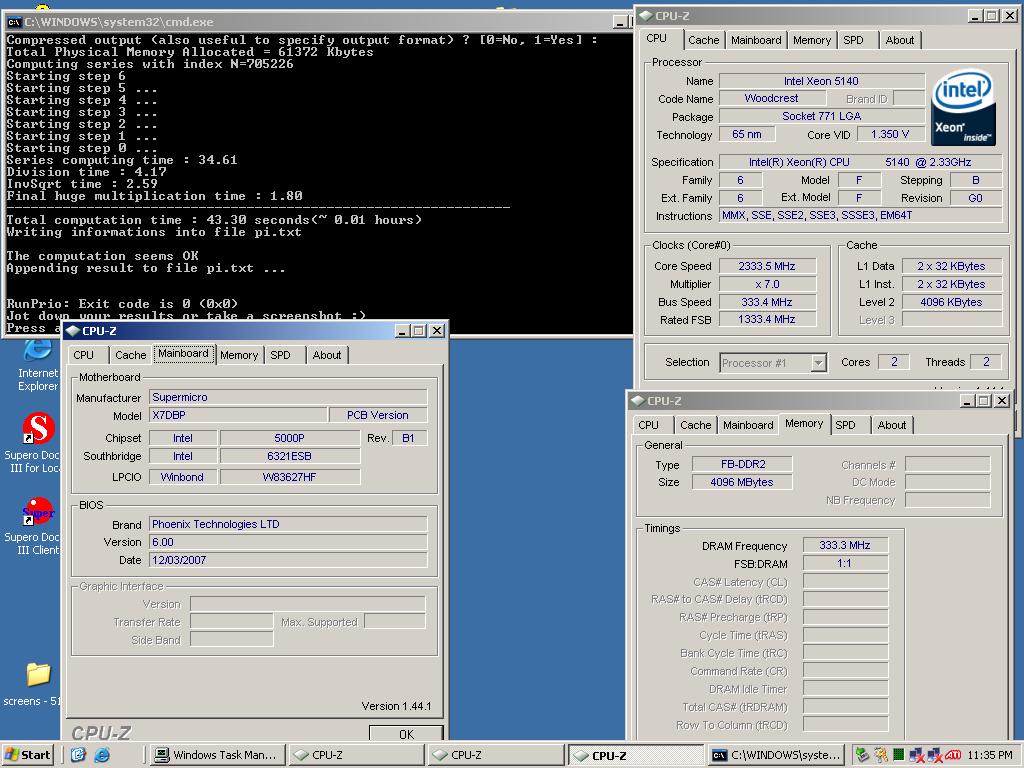Click the keys security tray icon
This screenshot has height=768, width=1024.
(x=881, y=755)
